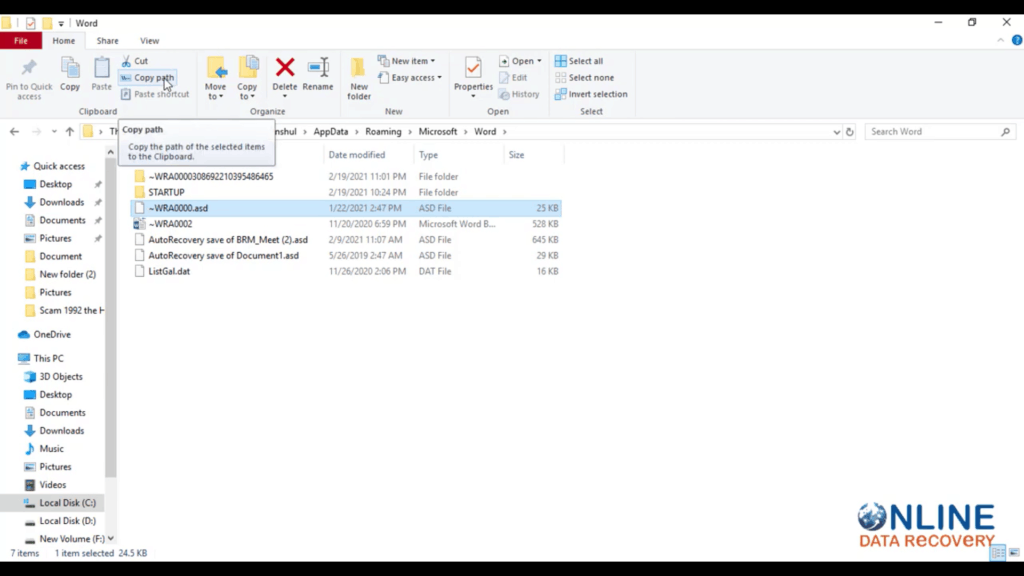
Task: Click Select all
Action: pos(579,61)
